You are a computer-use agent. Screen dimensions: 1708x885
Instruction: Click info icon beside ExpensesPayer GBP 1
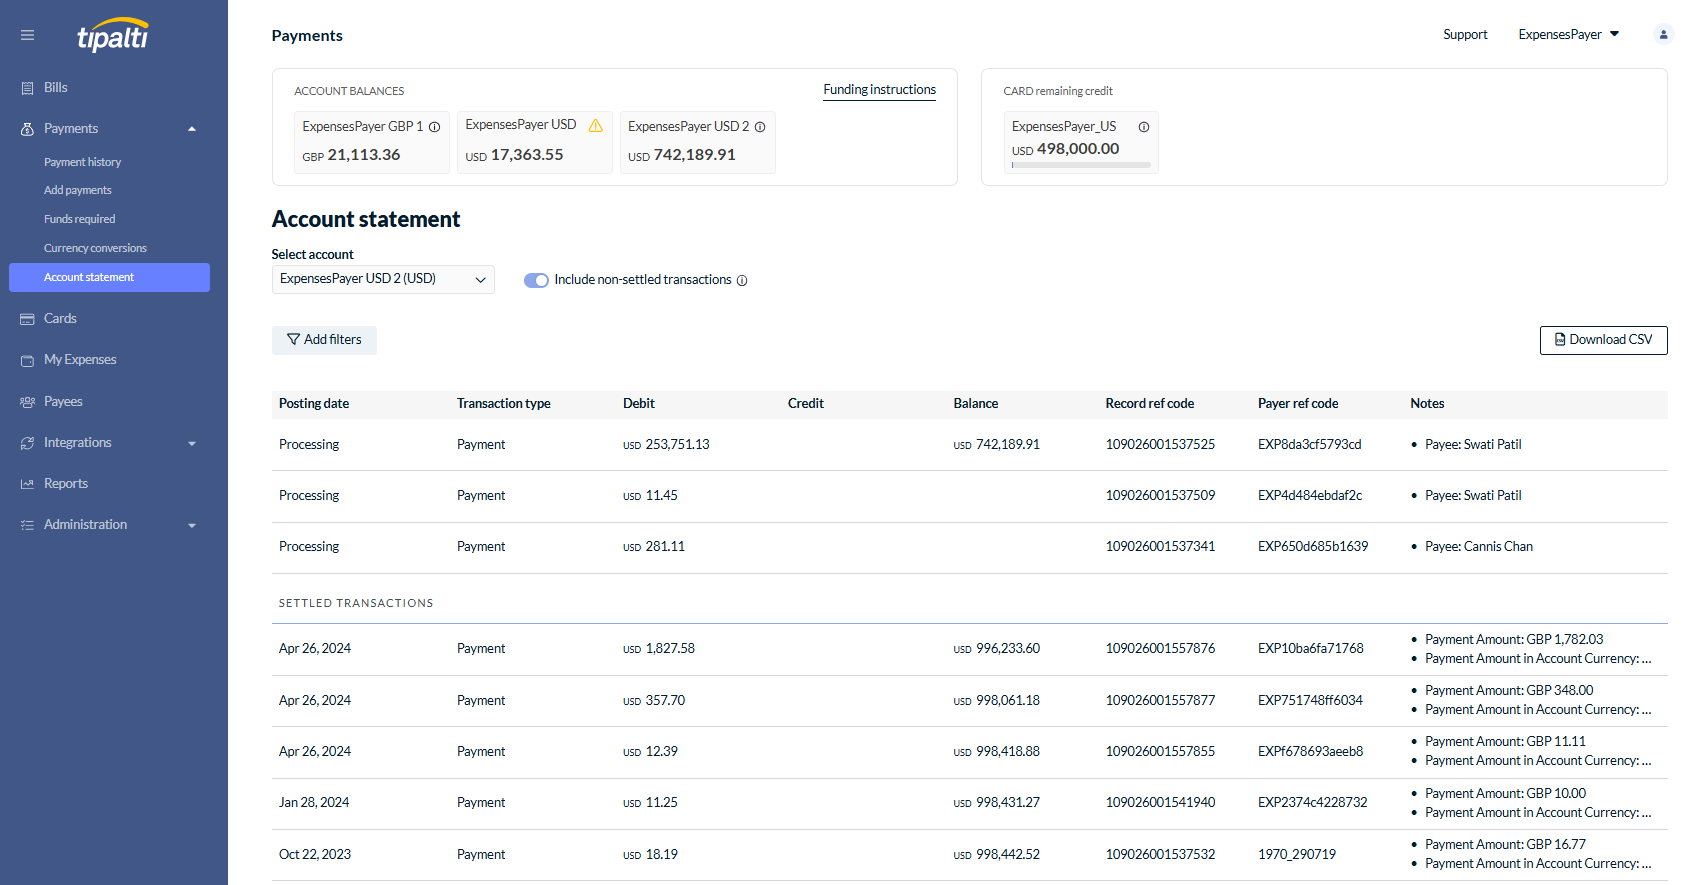(434, 127)
